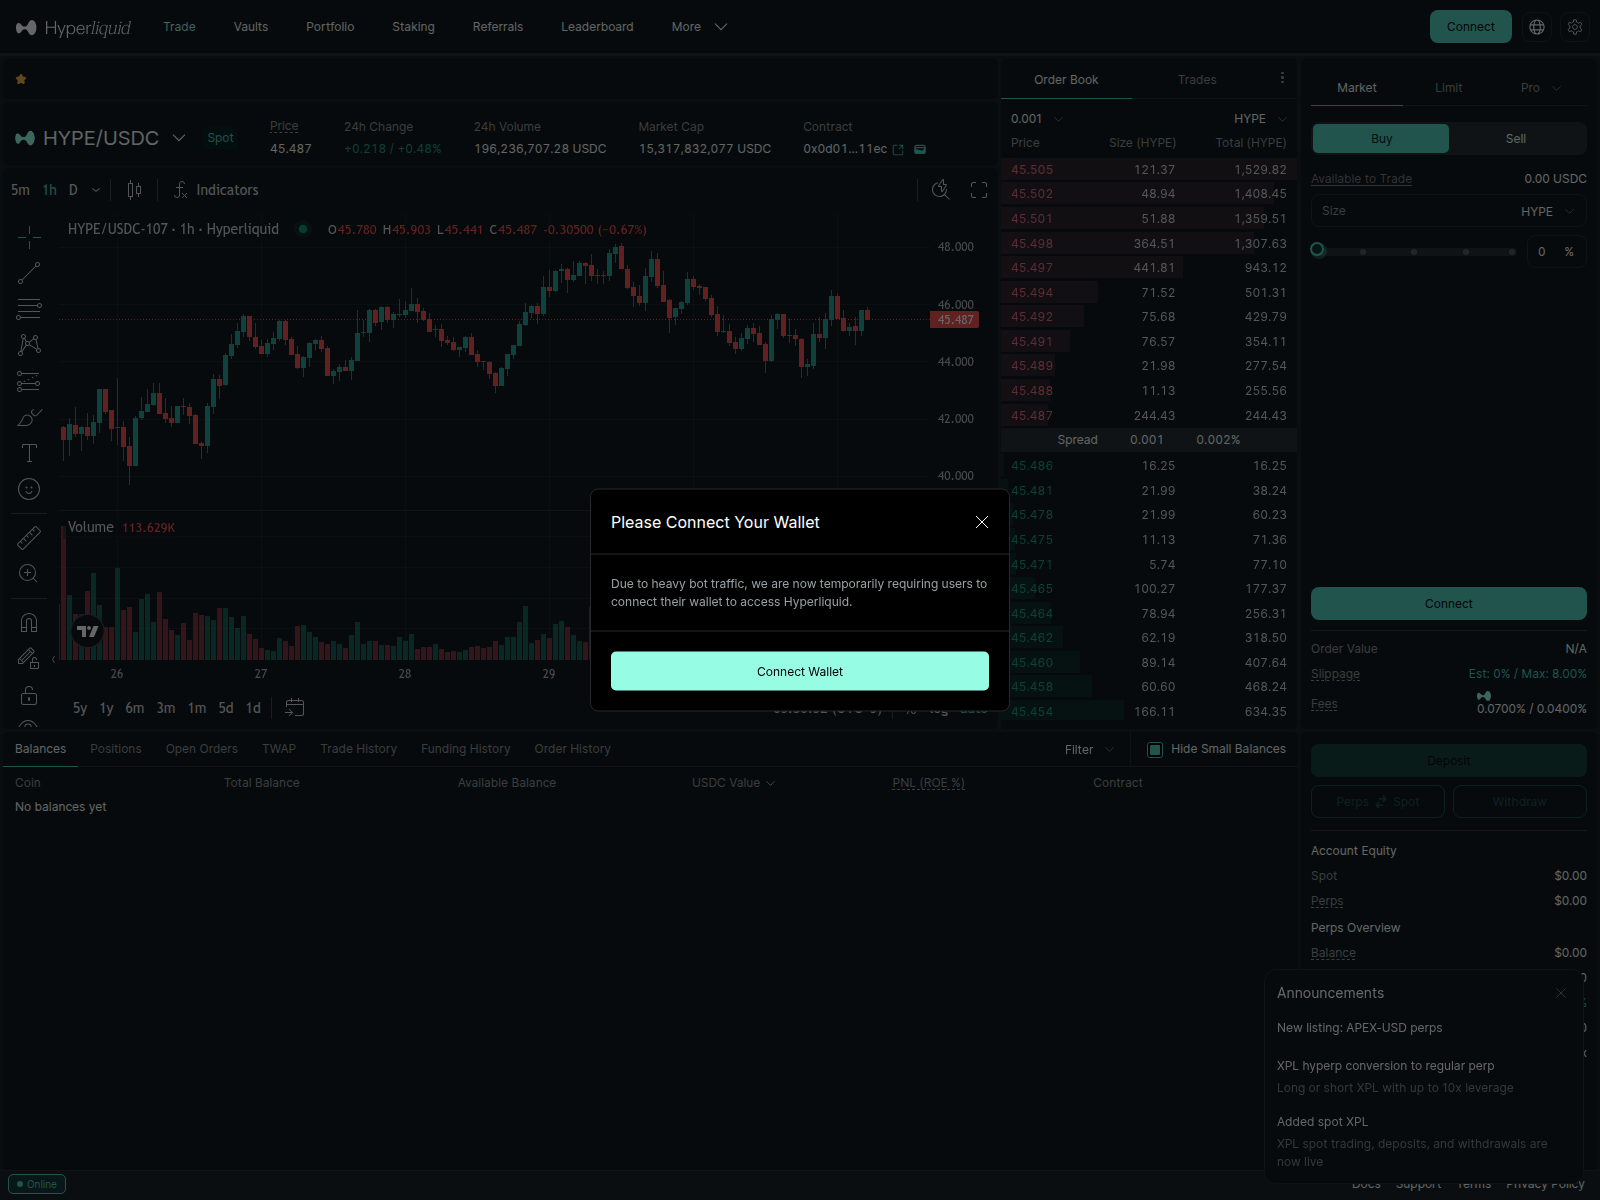Click the Hyperliquid logo
The height and width of the screenshot is (1200, 1600).
click(73, 27)
